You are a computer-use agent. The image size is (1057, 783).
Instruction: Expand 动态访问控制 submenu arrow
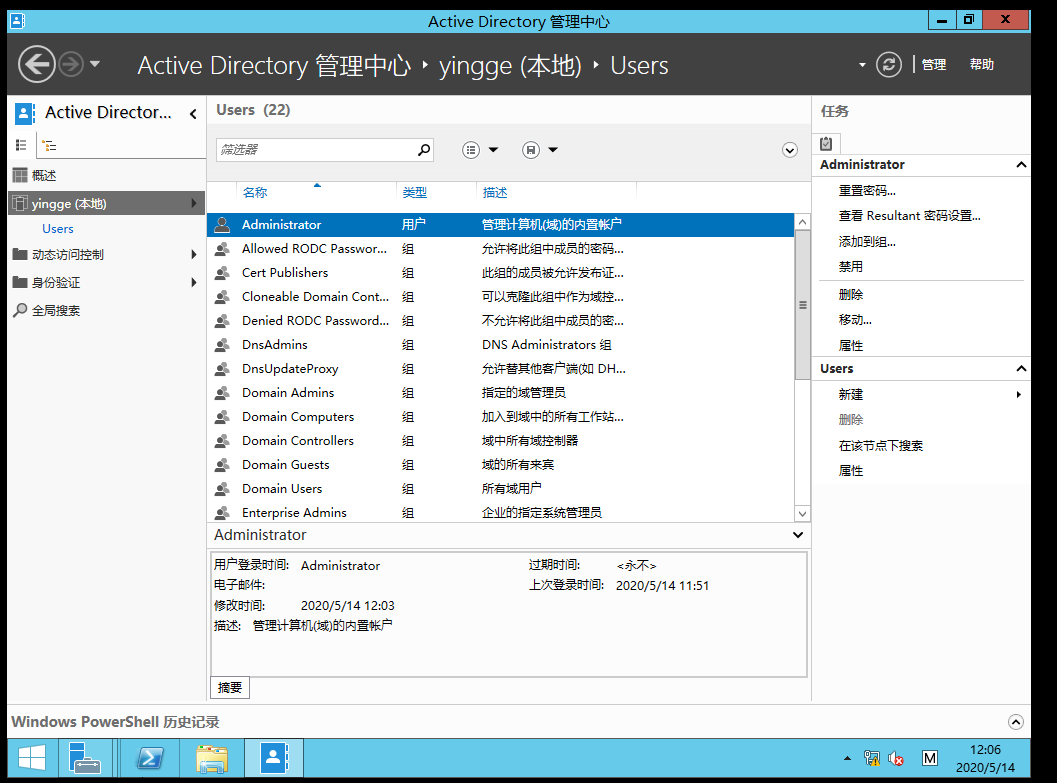[x=194, y=255]
